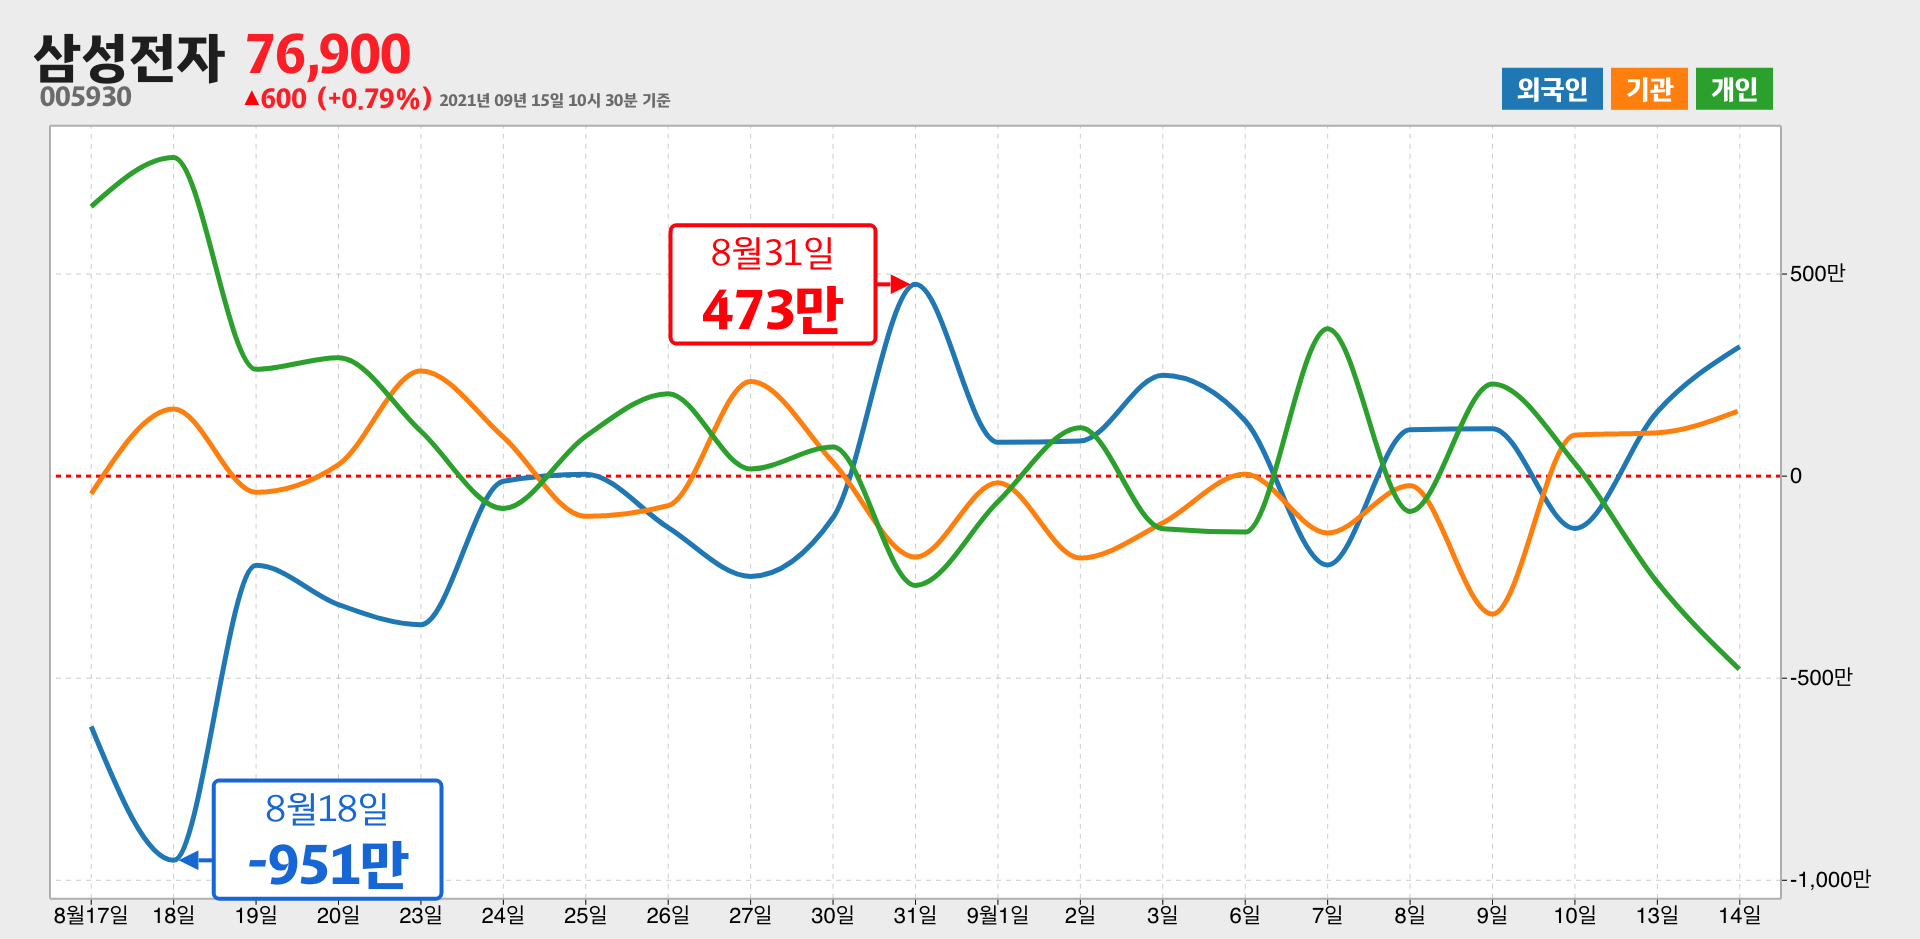Click the blue line peak at 31일
The image size is (1920, 939).
pos(916,285)
